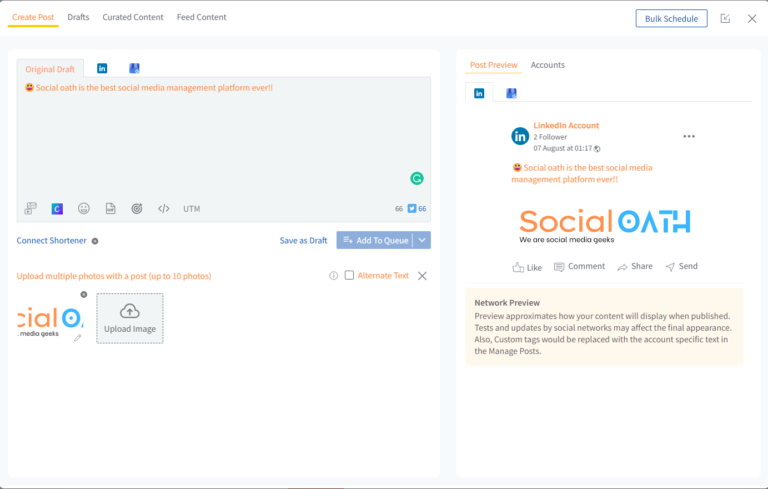
Task: Select the uploaded Social Oath thumbnail
Action: pos(50,320)
